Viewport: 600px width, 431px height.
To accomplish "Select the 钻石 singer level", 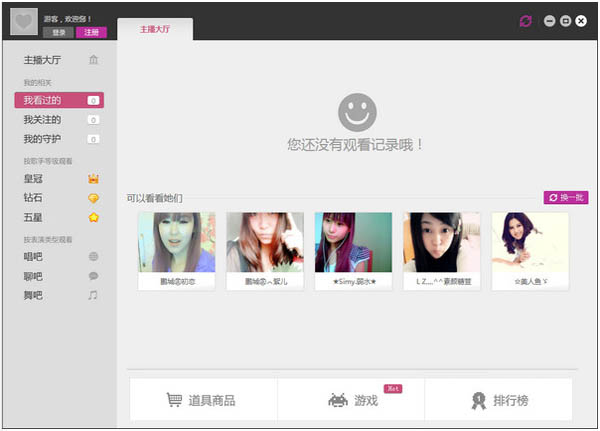I will 59,198.
